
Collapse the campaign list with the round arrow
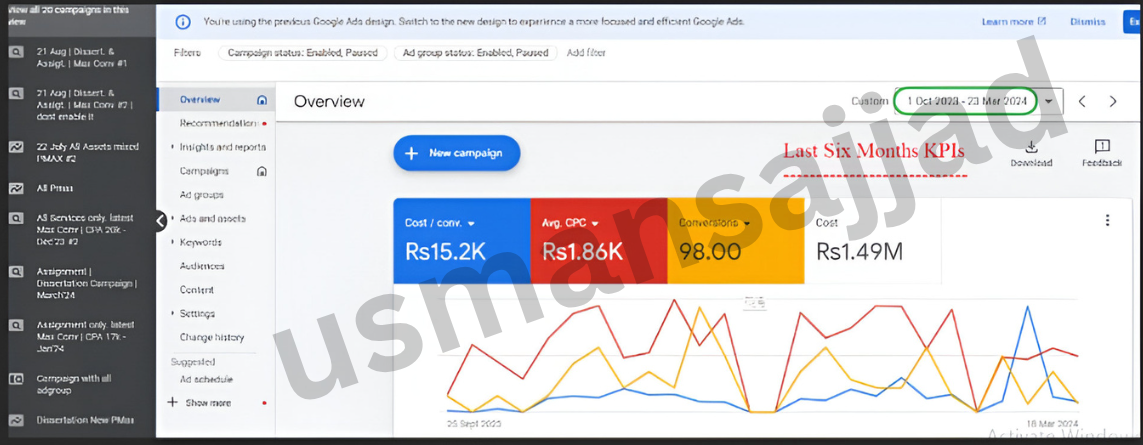tap(161, 220)
